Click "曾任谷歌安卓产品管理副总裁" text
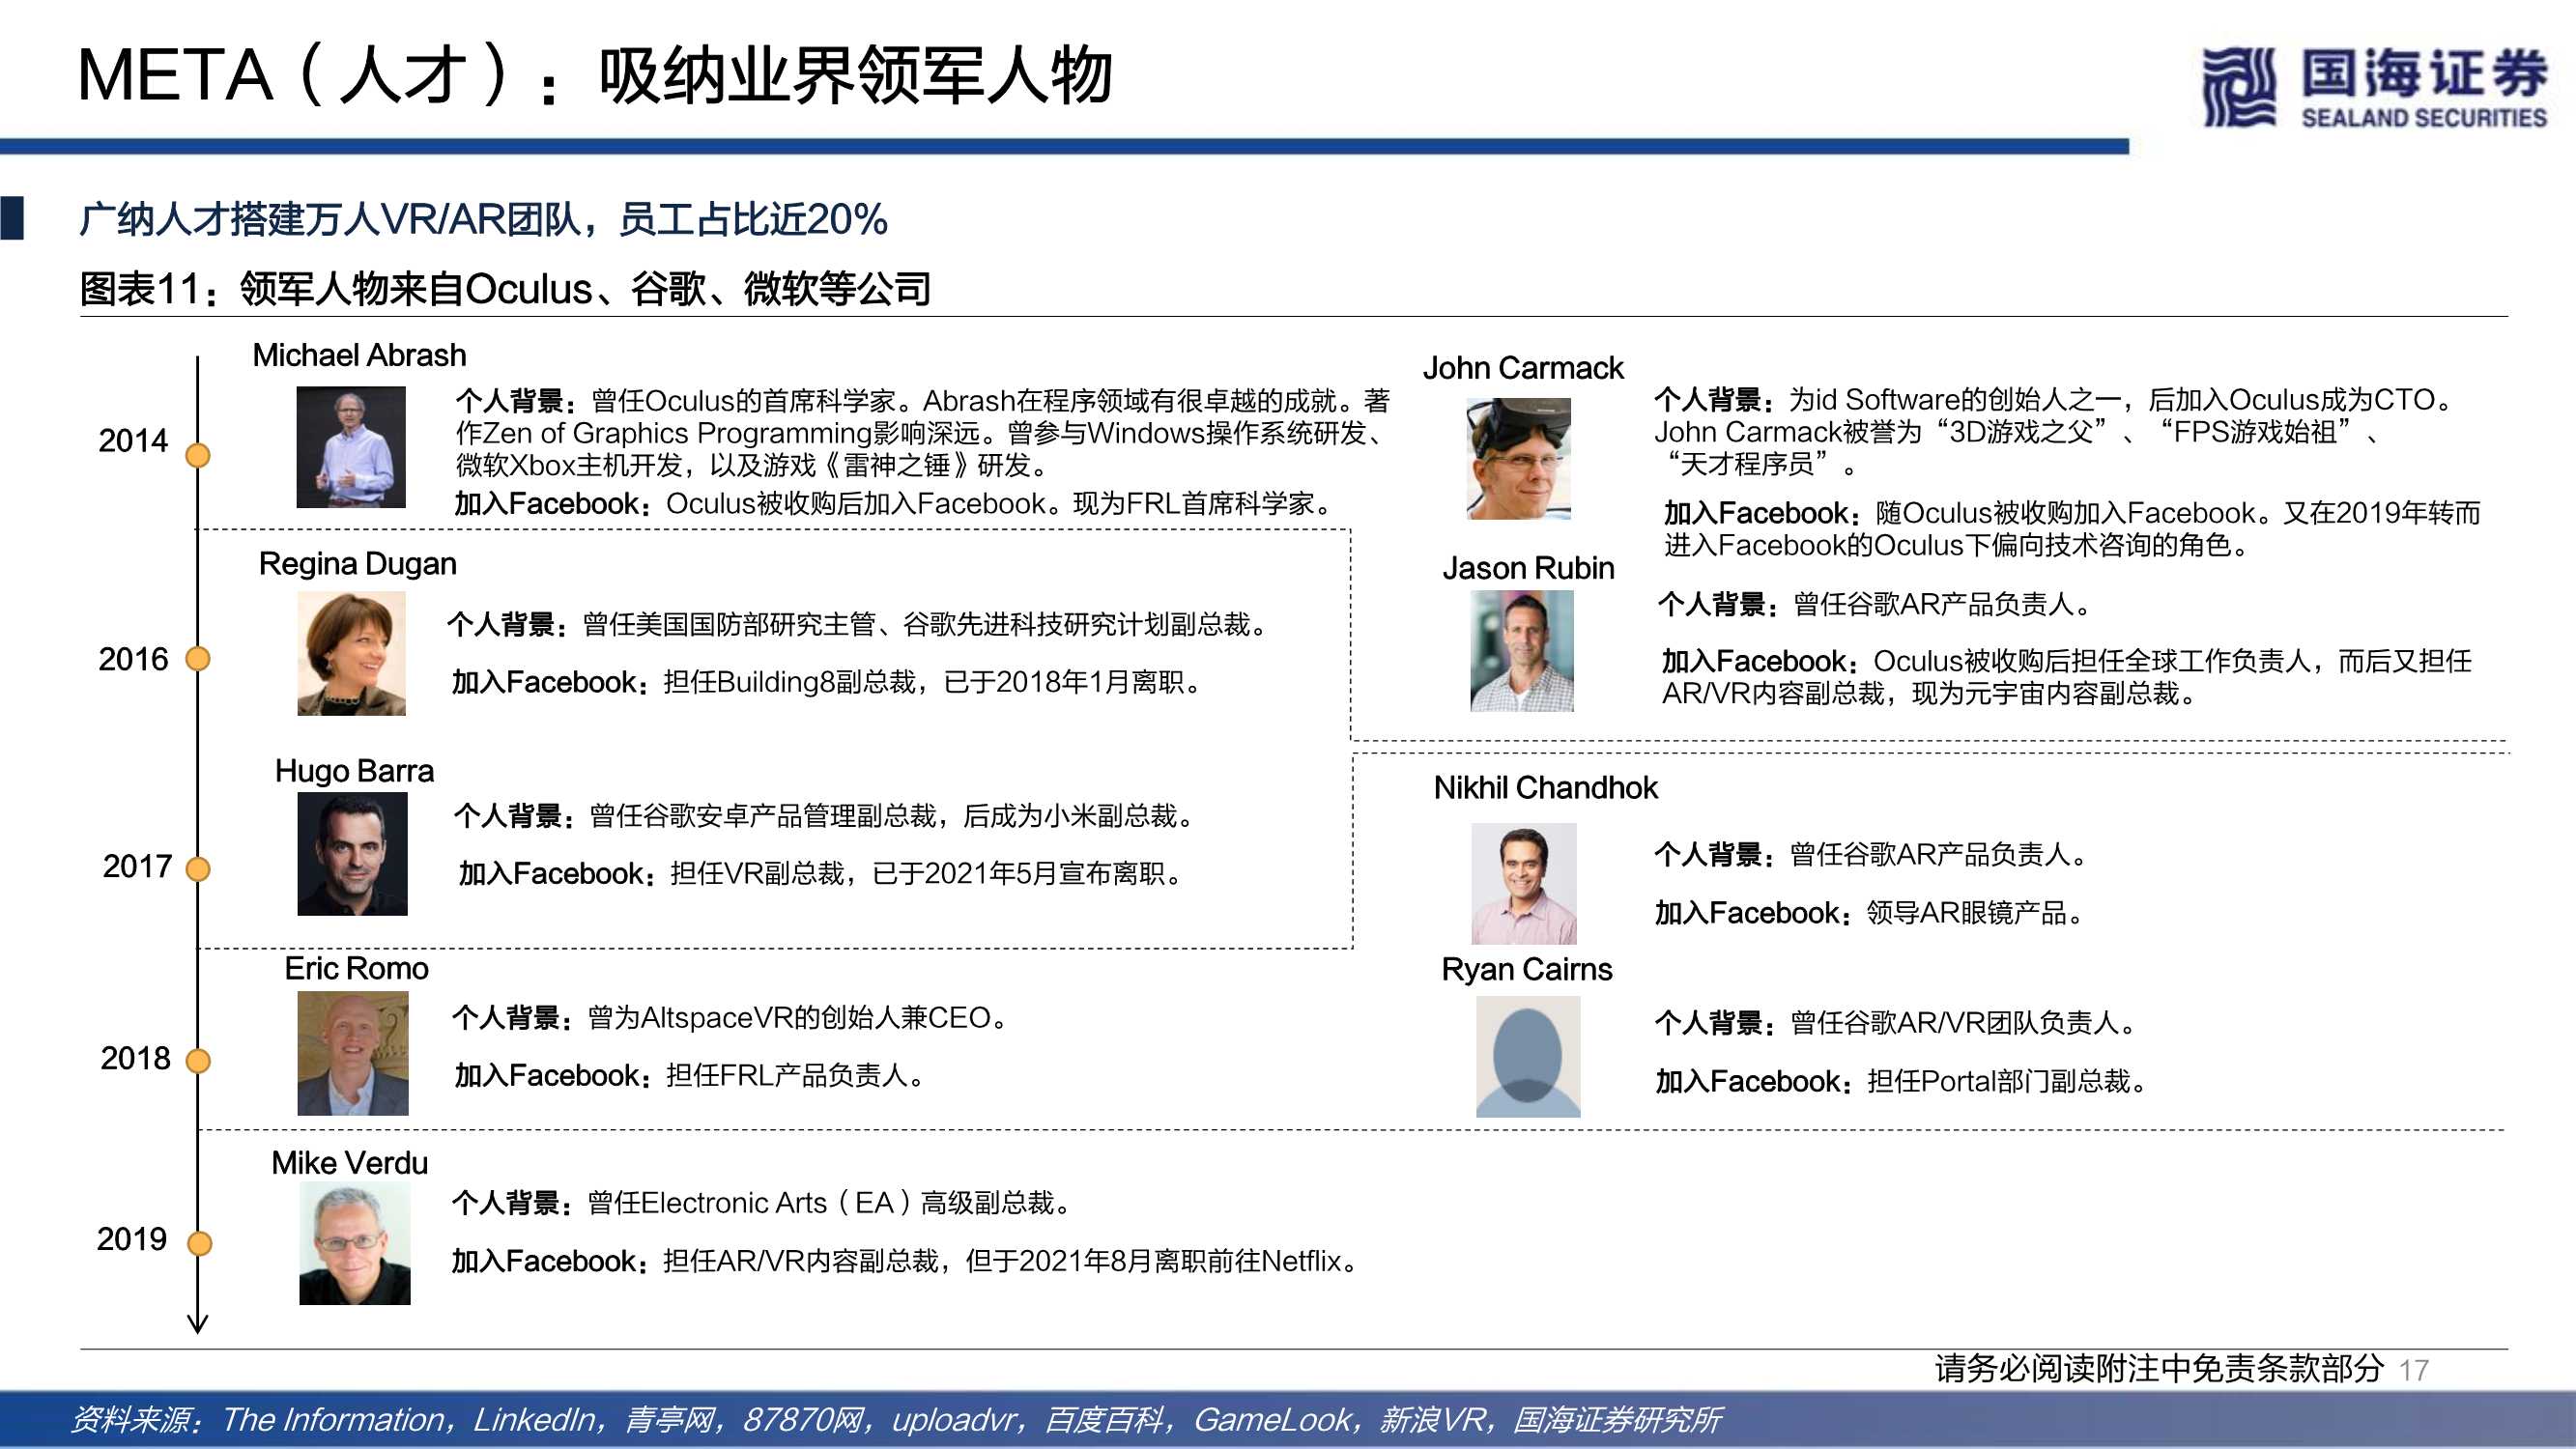 (x=763, y=816)
